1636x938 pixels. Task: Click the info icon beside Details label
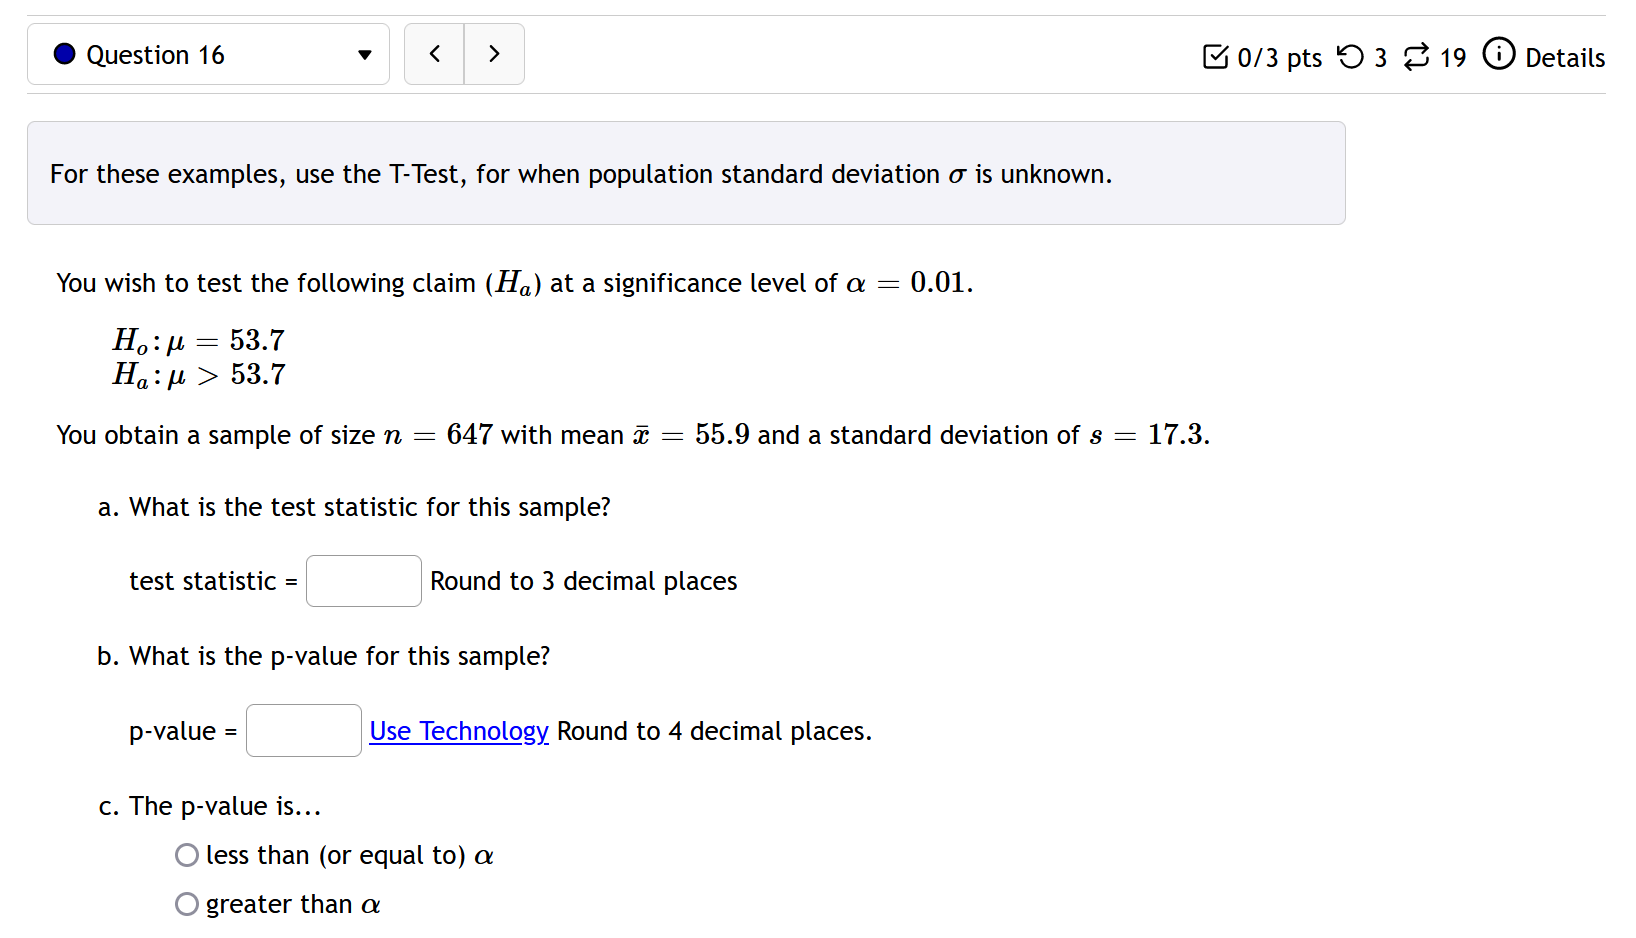pyautogui.click(x=1499, y=55)
